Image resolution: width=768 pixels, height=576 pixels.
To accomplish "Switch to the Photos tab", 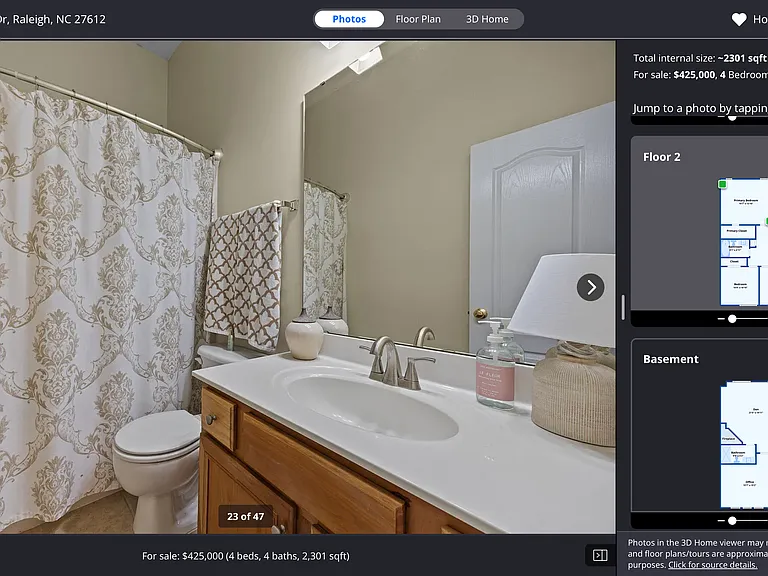I will [x=349, y=19].
